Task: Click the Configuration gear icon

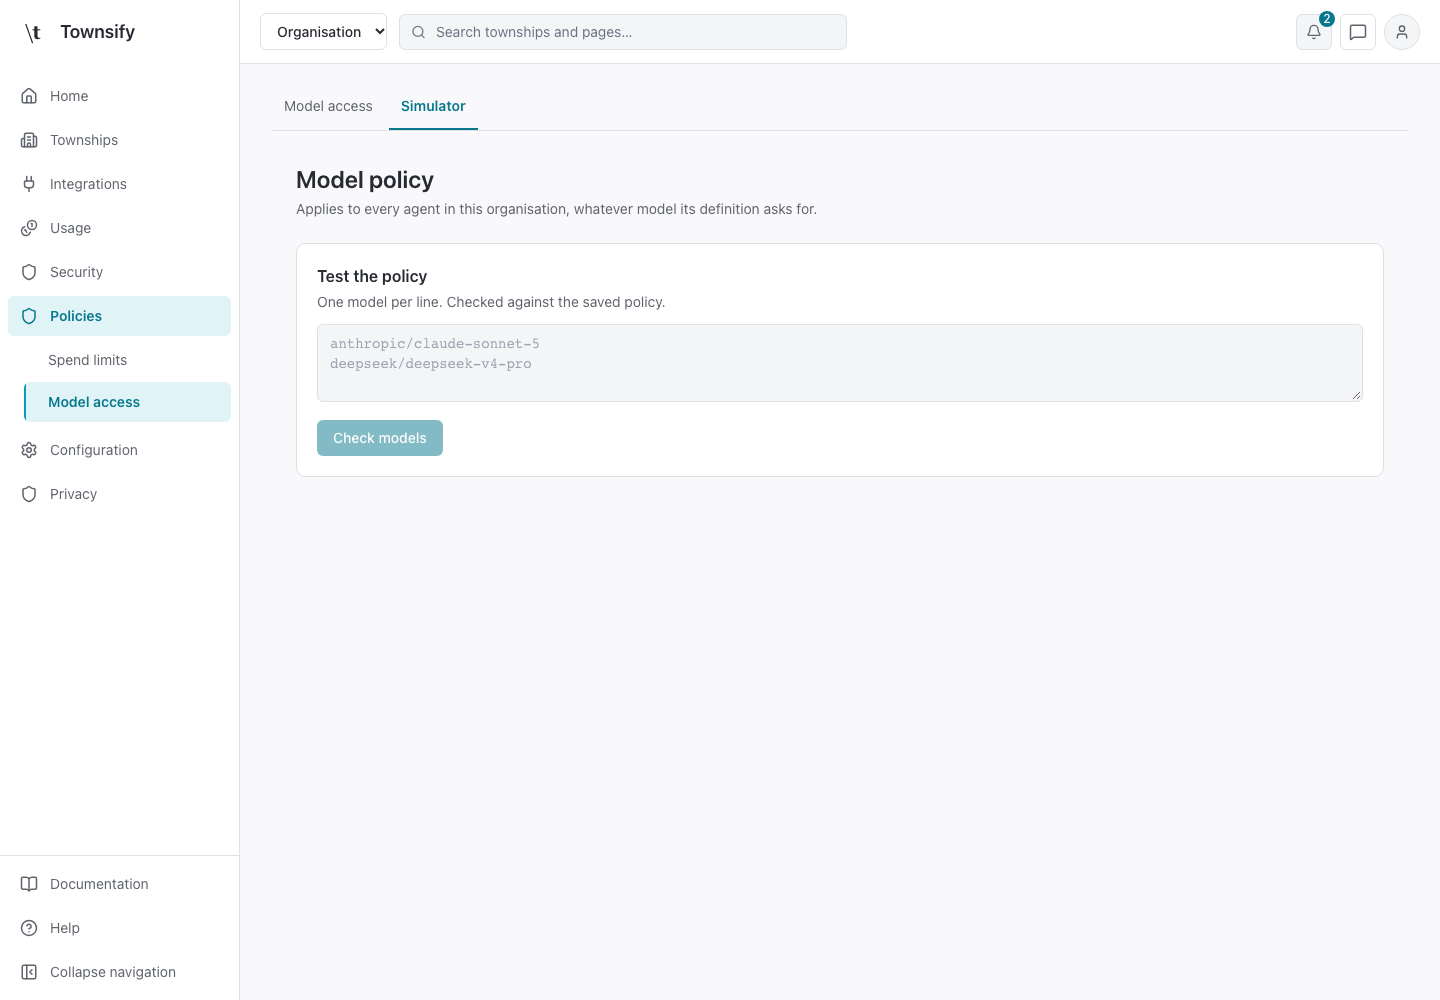Action: click(x=29, y=450)
